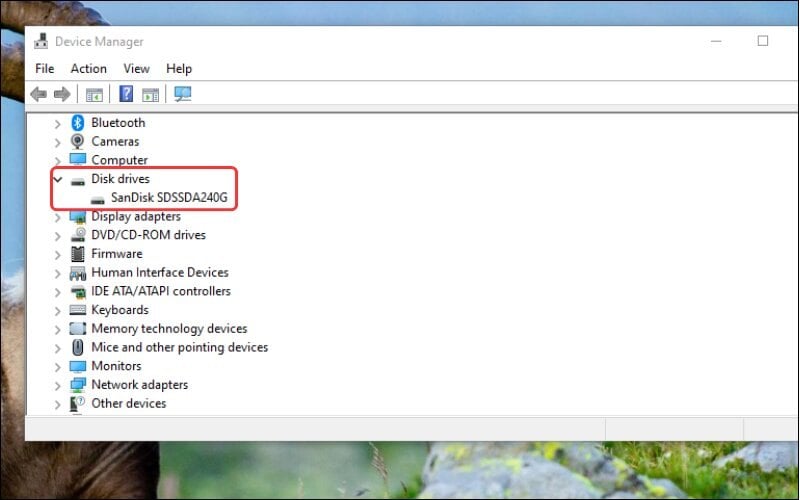
Task: Click the Network adapters icon
Action: point(78,385)
